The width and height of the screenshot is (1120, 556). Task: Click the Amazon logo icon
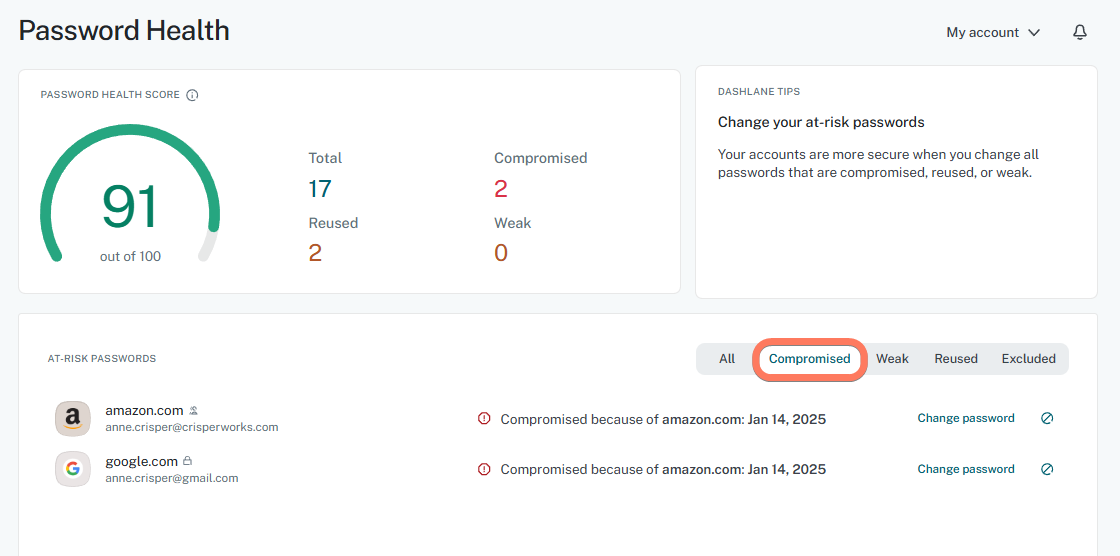coord(72,419)
